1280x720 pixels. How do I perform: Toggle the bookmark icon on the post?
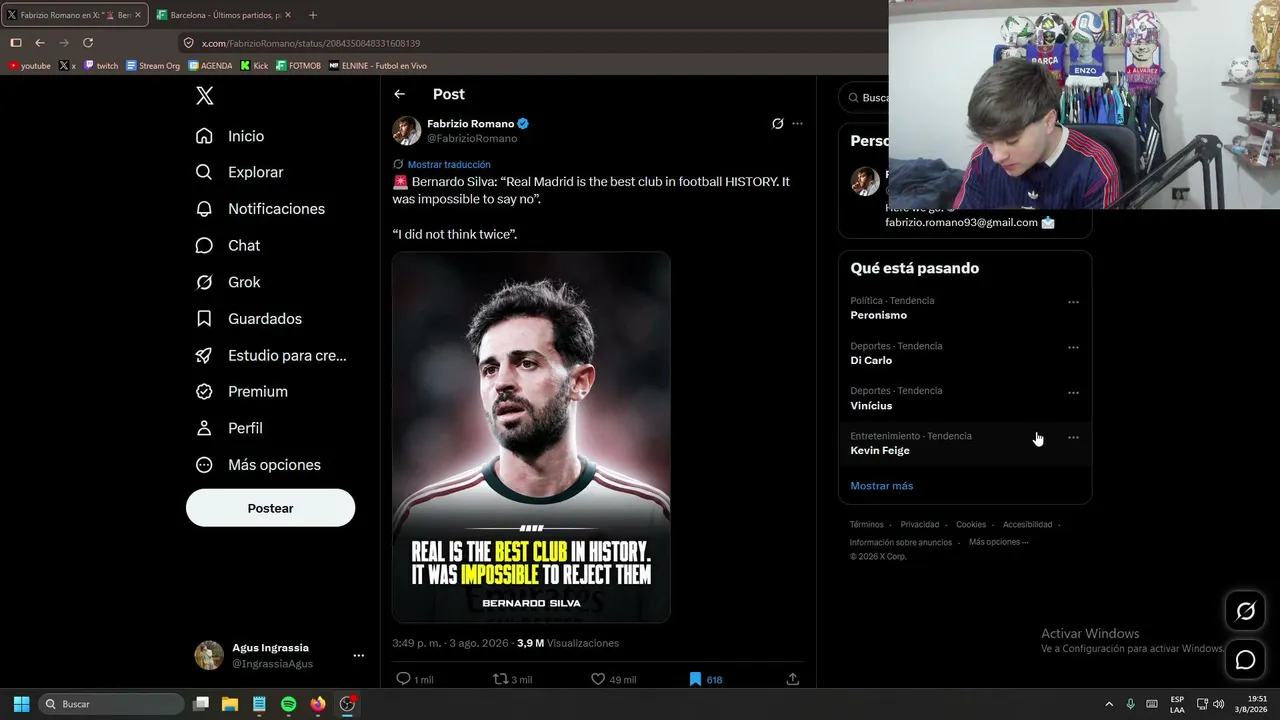coord(695,679)
